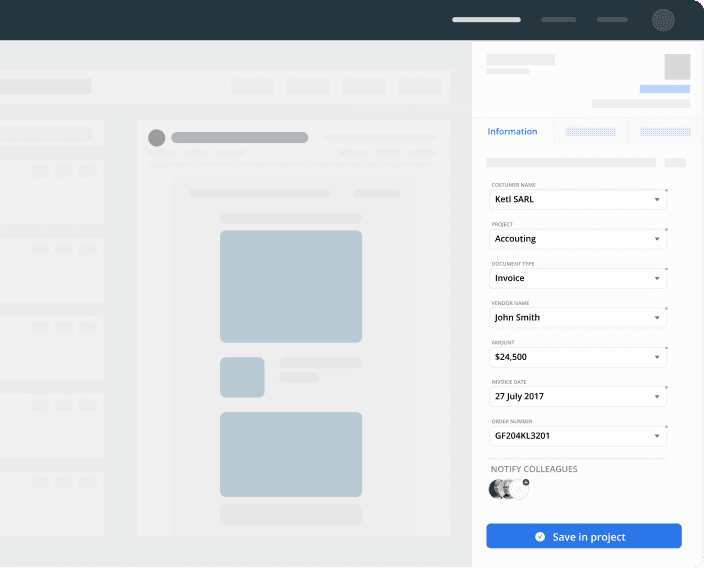Click the gray document thumbnail in panel header
The height and width of the screenshot is (568, 704).
click(x=677, y=67)
